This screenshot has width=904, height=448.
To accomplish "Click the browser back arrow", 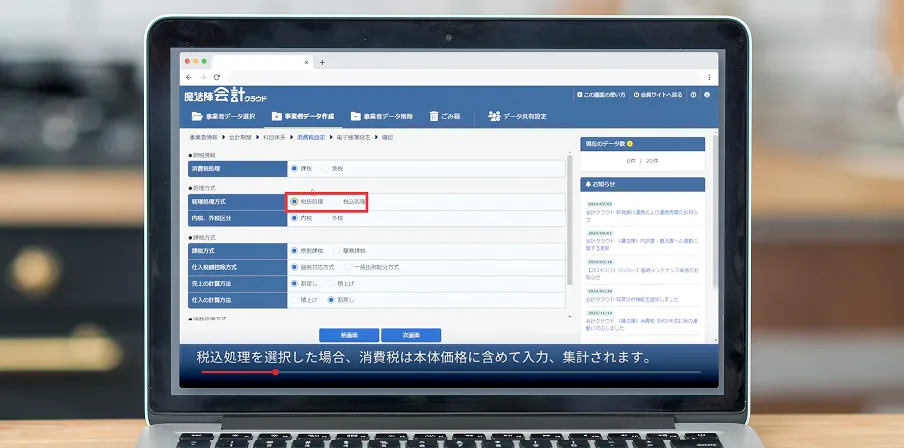I will point(189,77).
